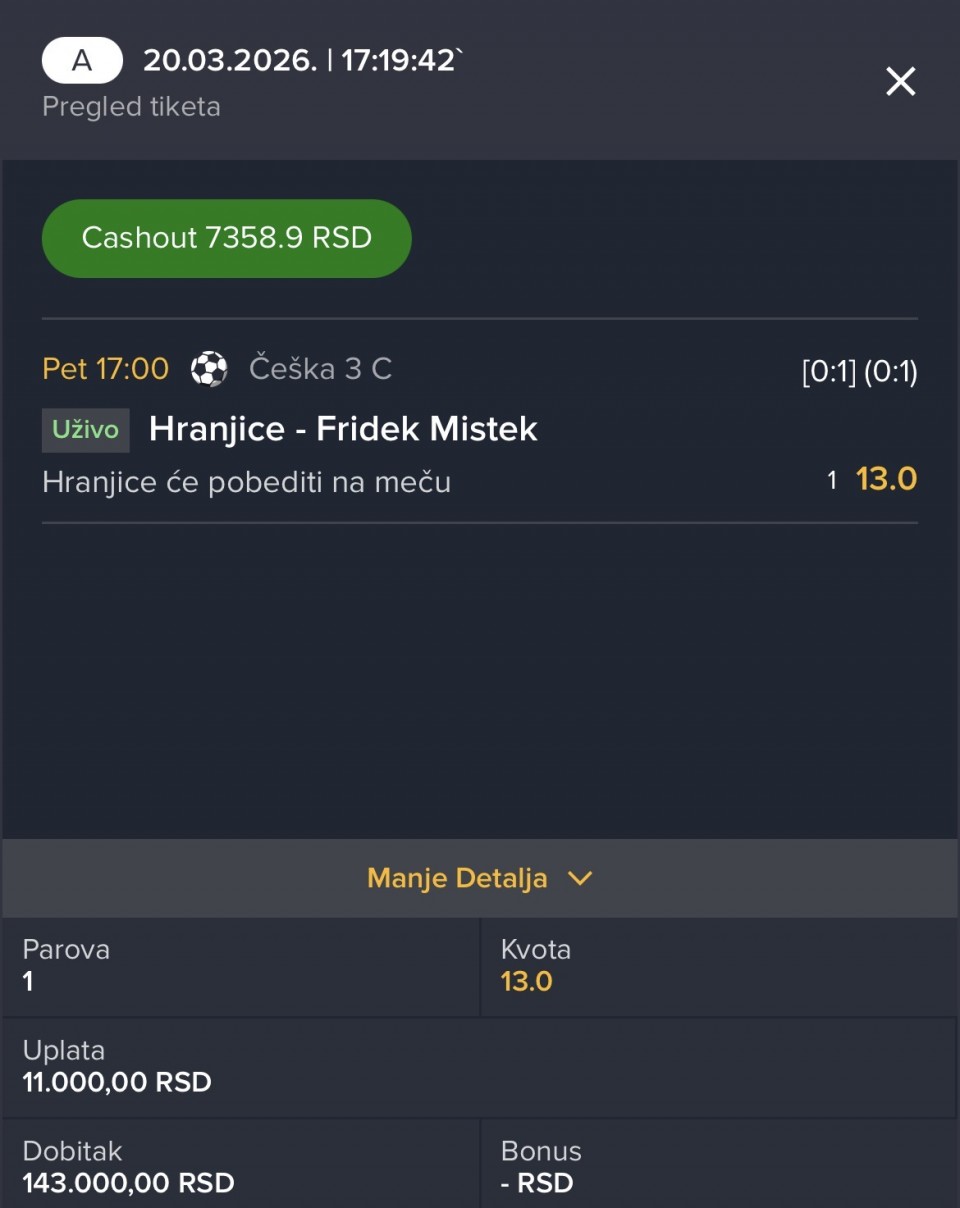Click the white 'A' ticket badge

pos(82,61)
